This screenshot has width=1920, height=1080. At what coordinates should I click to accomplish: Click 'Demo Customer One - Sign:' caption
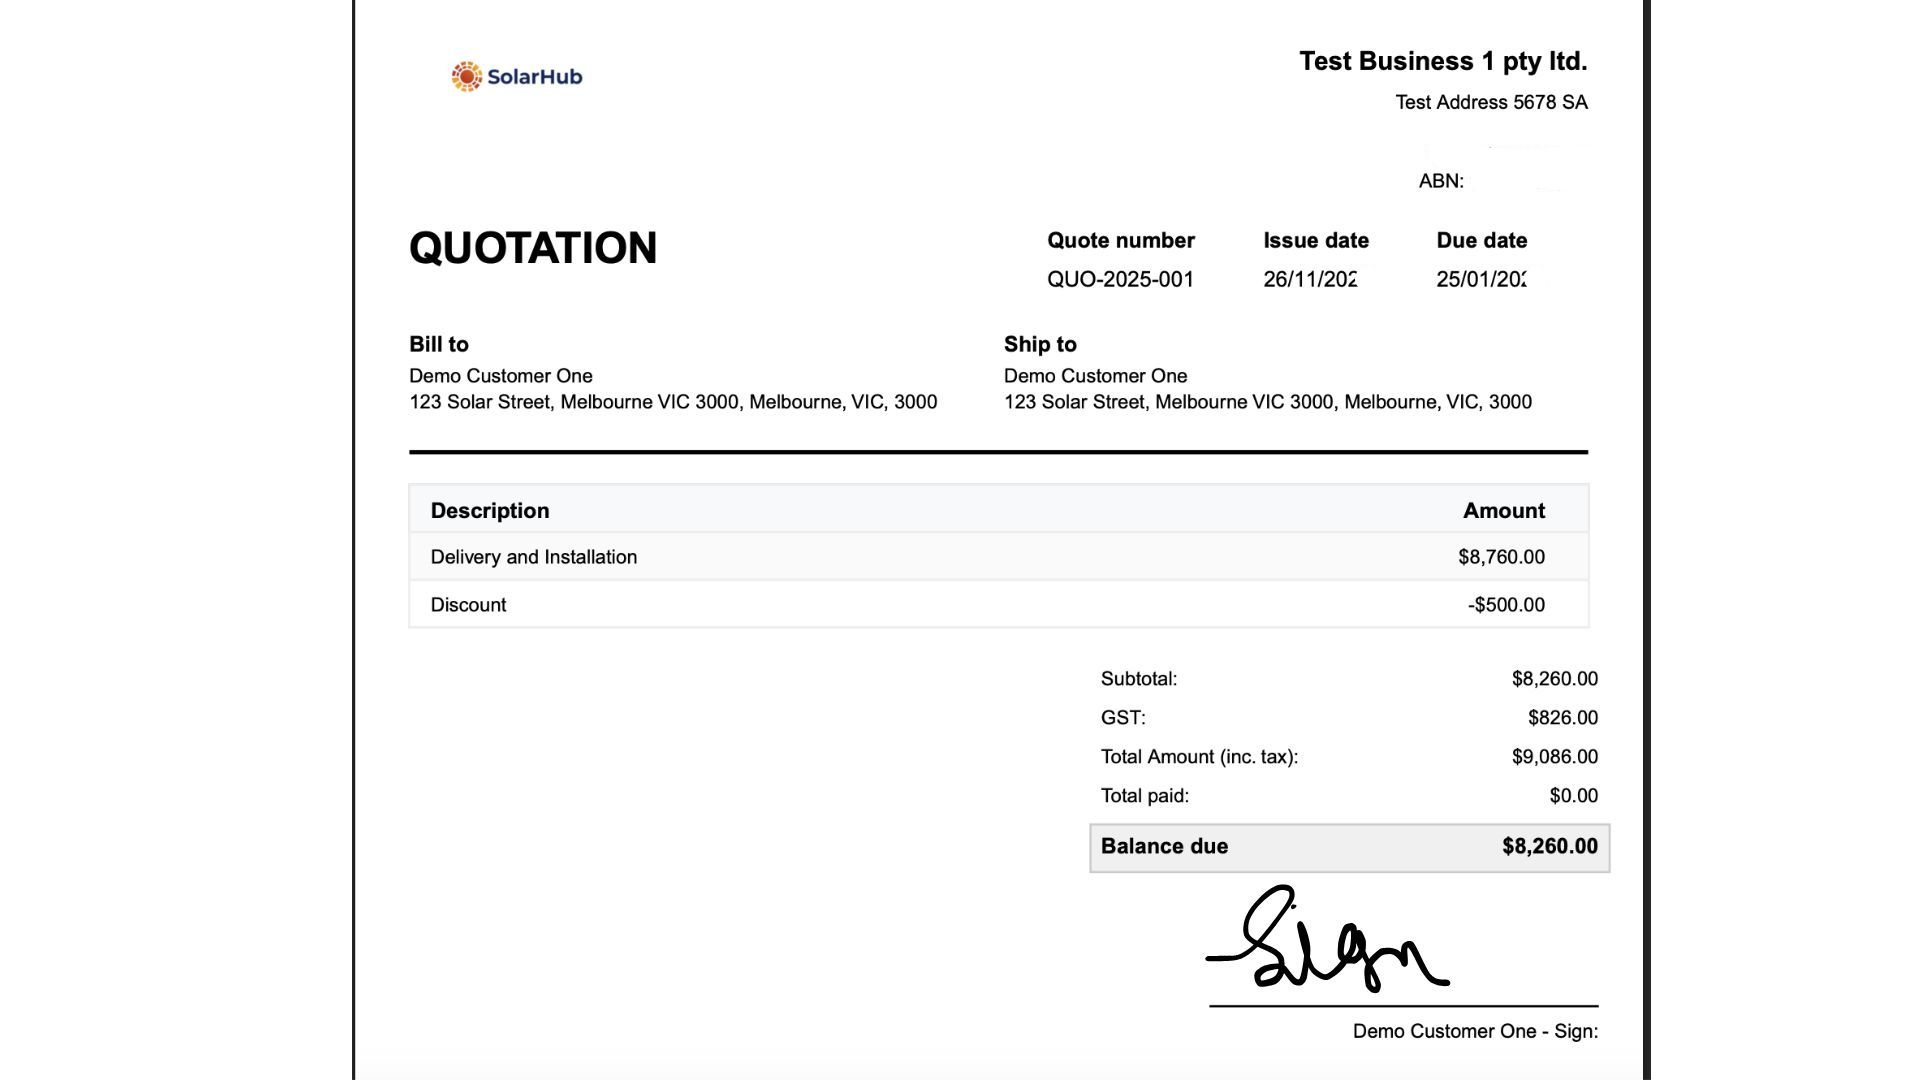[1475, 1032]
